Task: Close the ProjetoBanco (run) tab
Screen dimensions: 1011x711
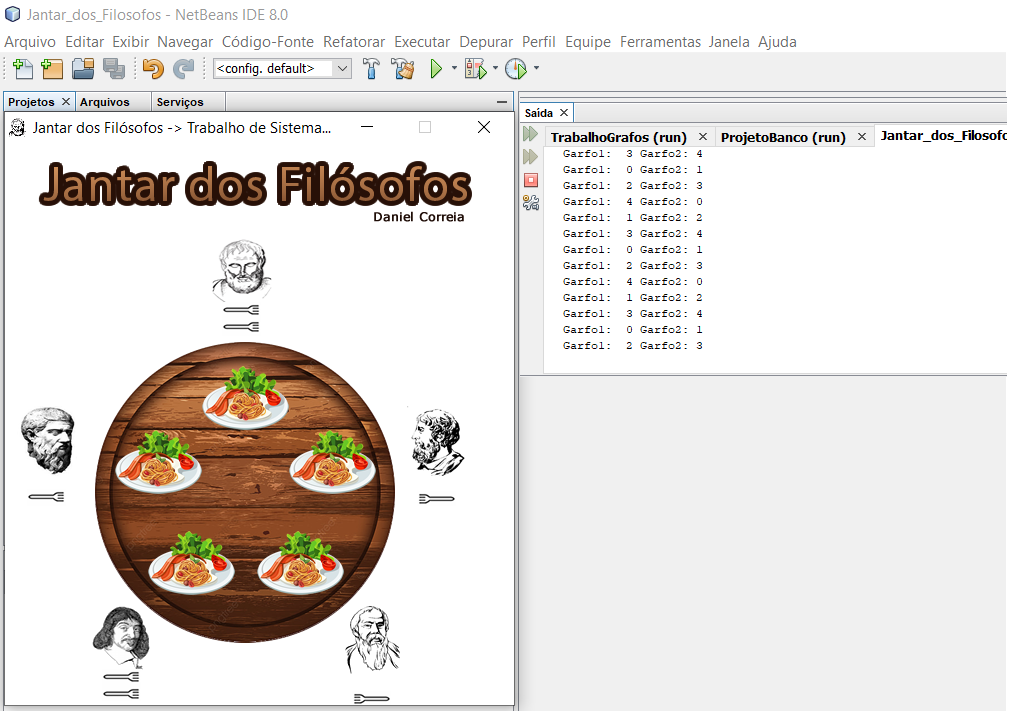Action: (x=861, y=137)
